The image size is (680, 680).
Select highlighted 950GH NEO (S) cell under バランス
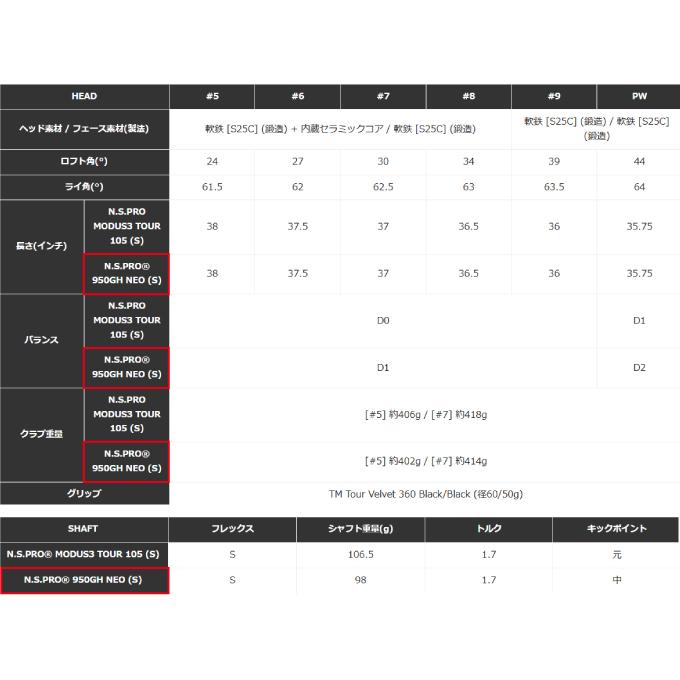coord(127,367)
